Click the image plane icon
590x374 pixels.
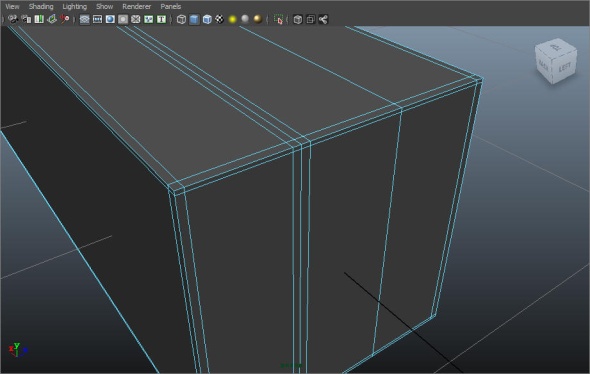[52, 19]
